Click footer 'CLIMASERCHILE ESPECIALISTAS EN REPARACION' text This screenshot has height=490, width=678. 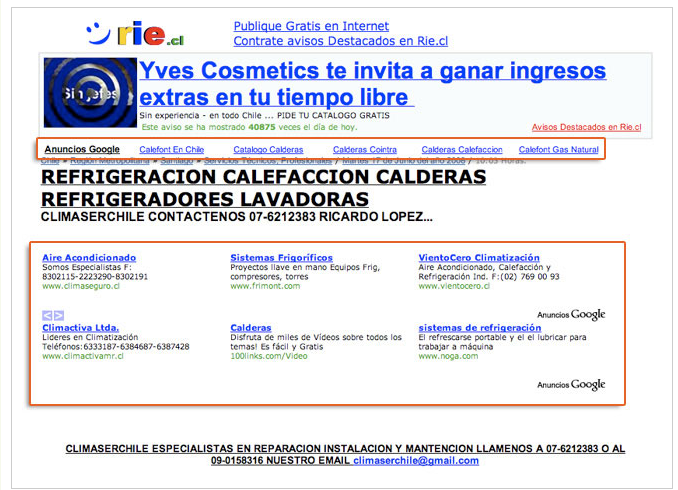tap(345, 455)
